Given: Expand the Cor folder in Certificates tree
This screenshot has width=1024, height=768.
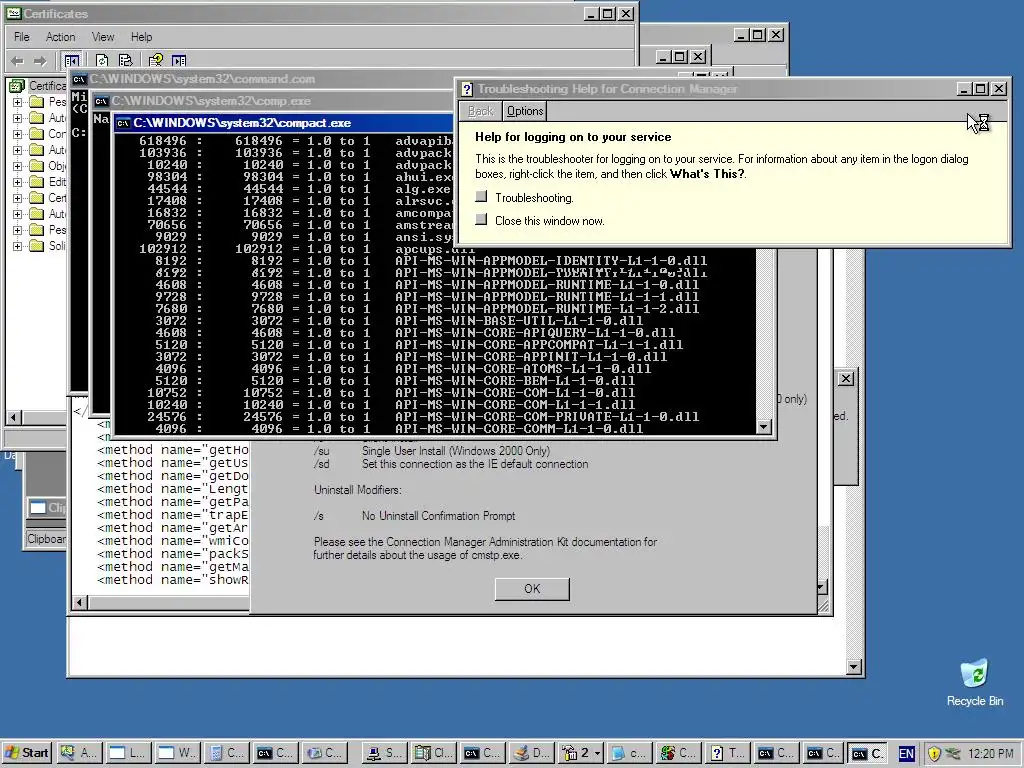Looking at the screenshot, I should click(x=18, y=134).
